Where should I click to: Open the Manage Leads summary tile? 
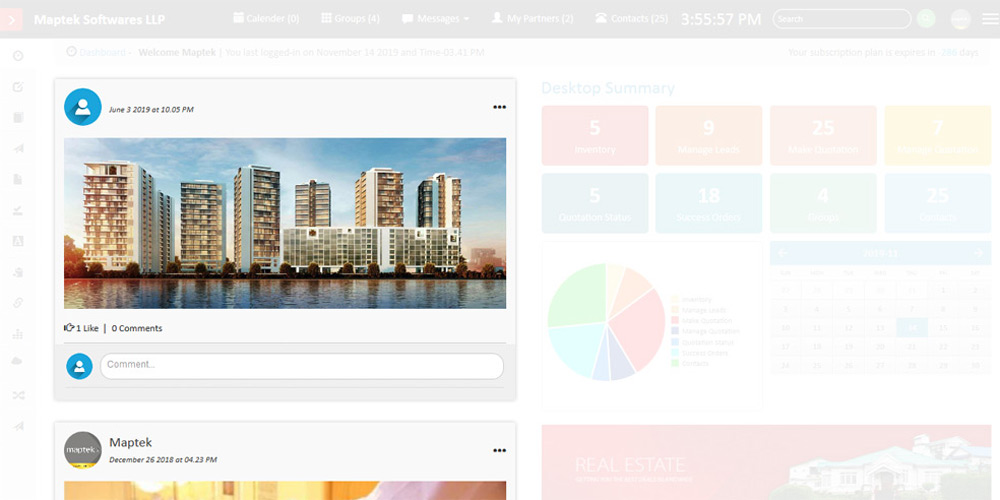(x=708, y=136)
